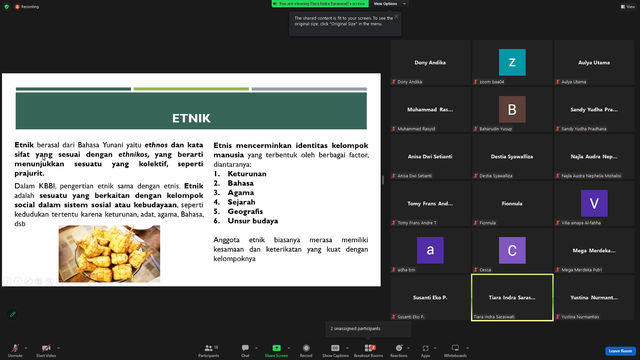640x360 pixels.
Task: Click the purple V avatar of Vilia
Action: (x=594, y=203)
